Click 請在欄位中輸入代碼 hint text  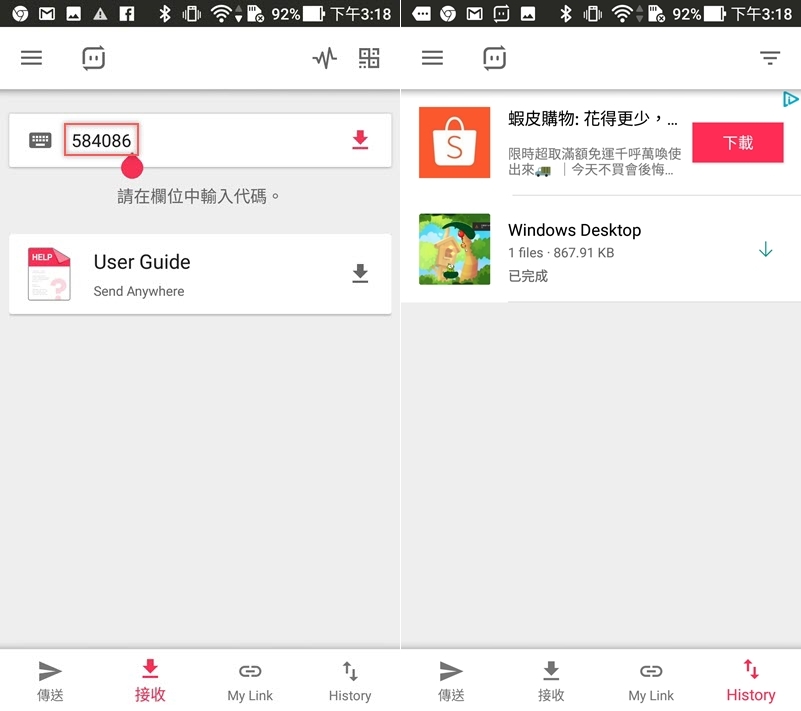(x=198, y=196)
